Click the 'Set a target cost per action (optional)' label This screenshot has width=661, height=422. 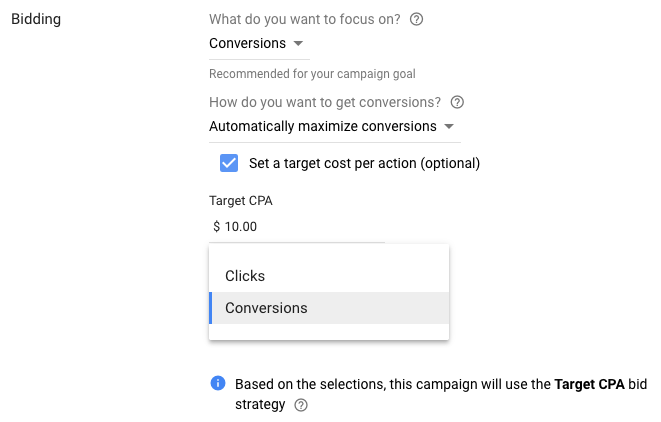(364, 163)
